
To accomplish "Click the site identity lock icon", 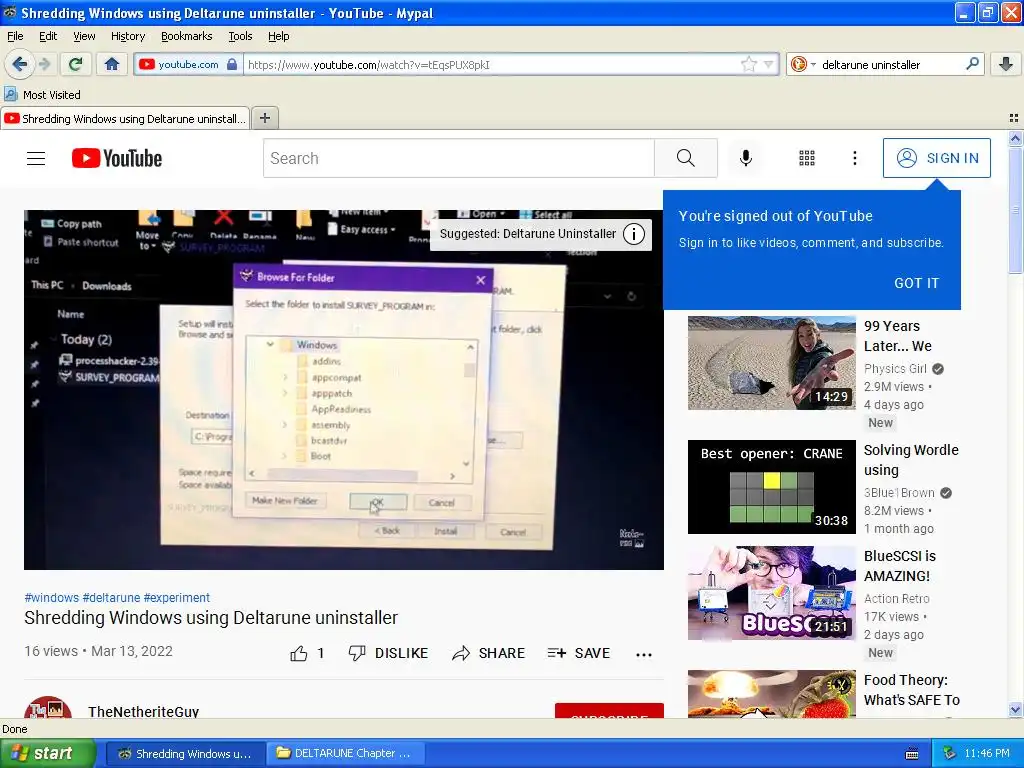I will (x=232, y=64).
